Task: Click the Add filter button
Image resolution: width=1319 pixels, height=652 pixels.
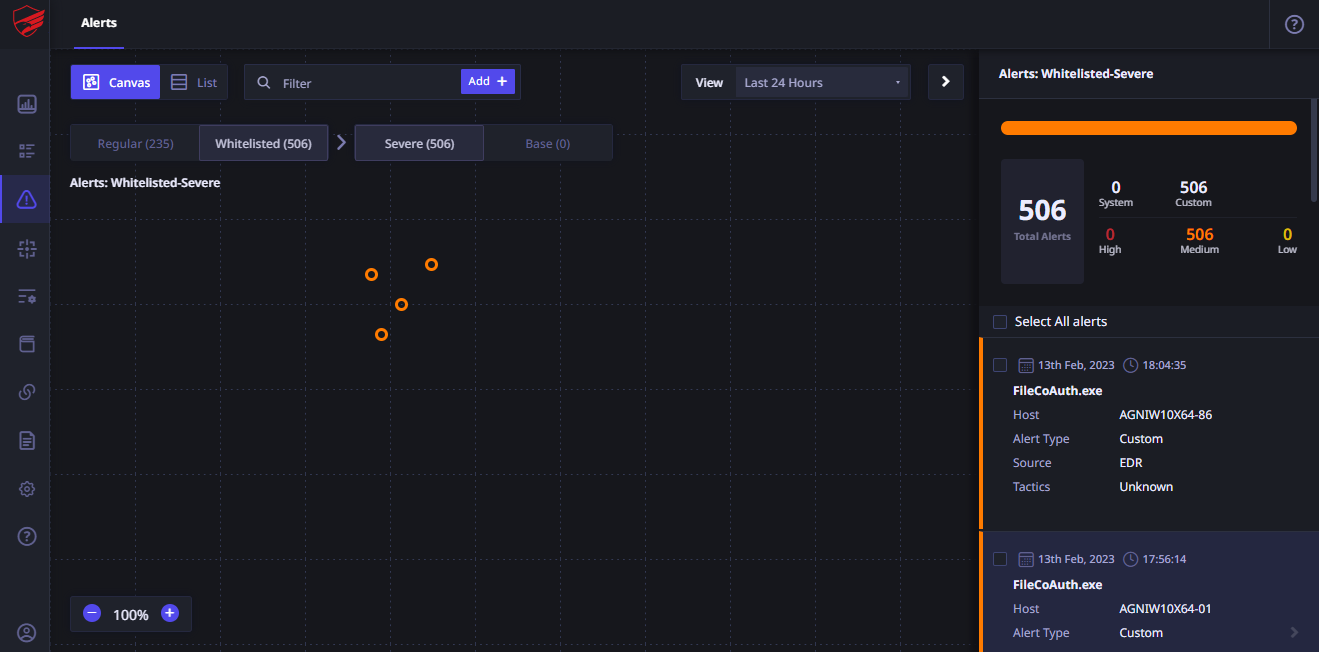Action: [x=488, y=82]
